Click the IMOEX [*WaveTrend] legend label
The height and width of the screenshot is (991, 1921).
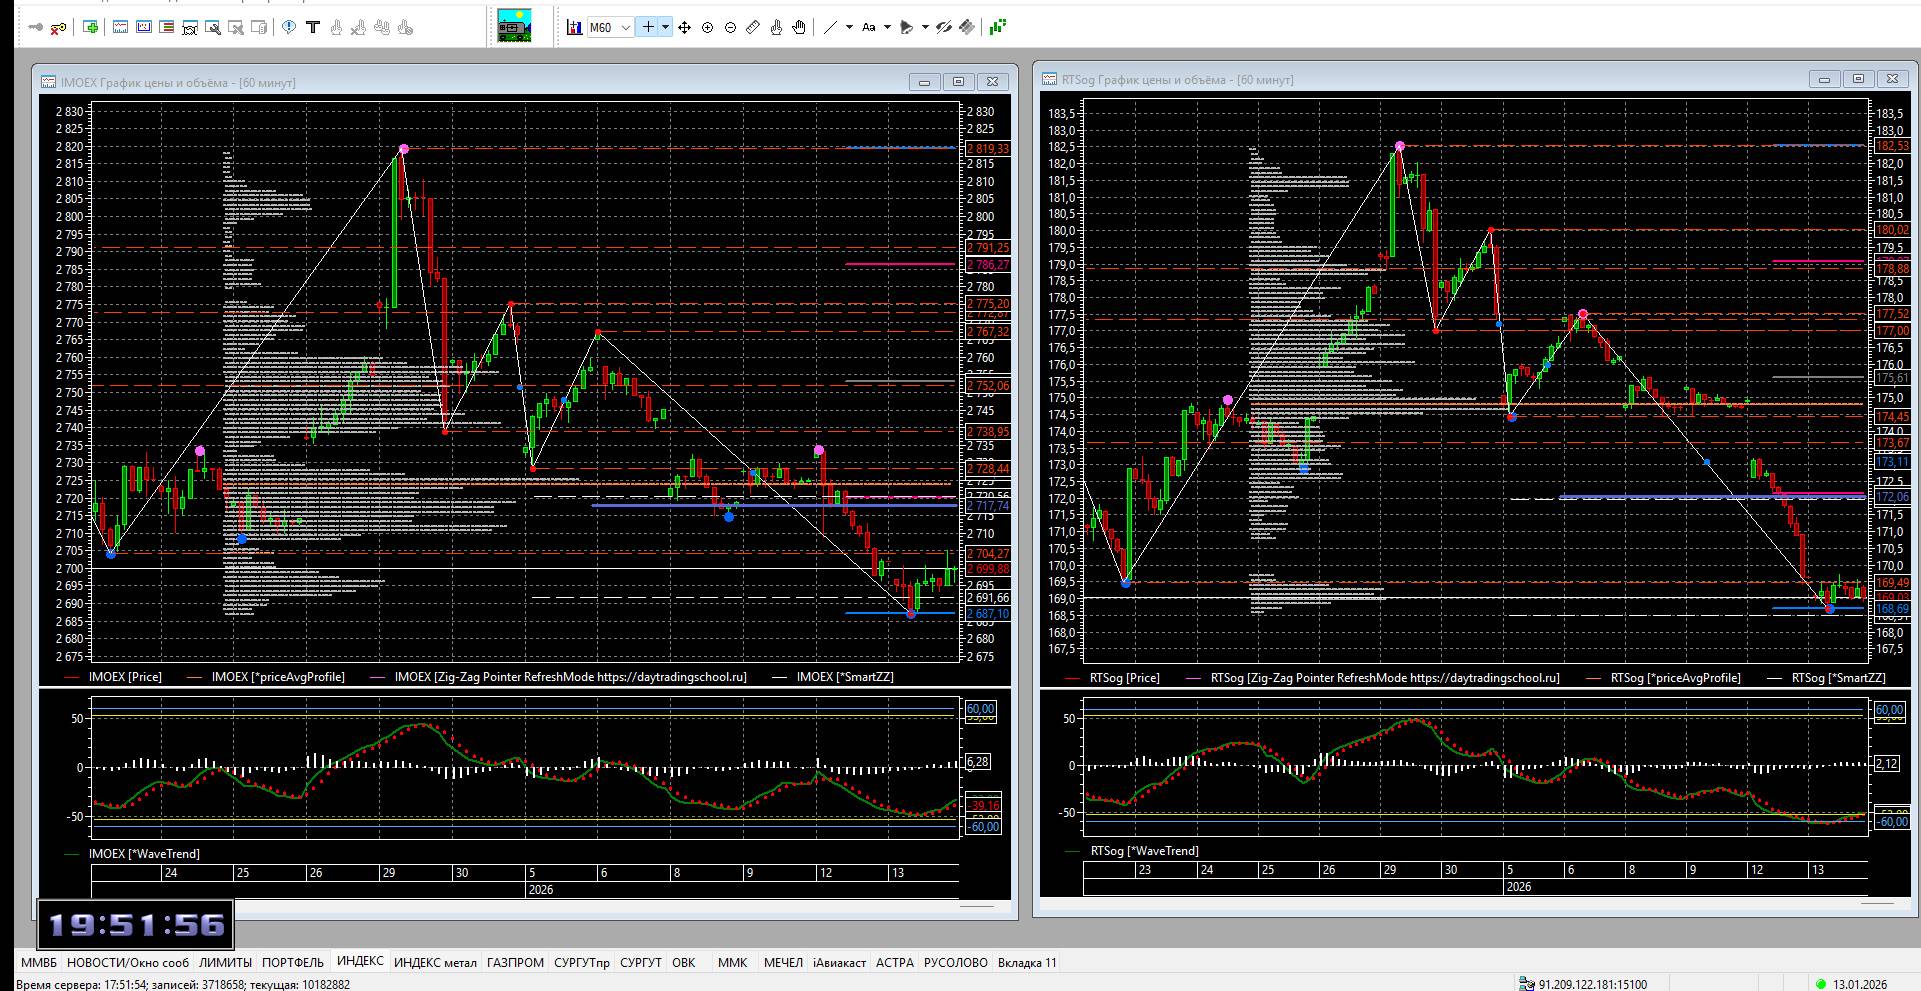(x=144, y=854)
